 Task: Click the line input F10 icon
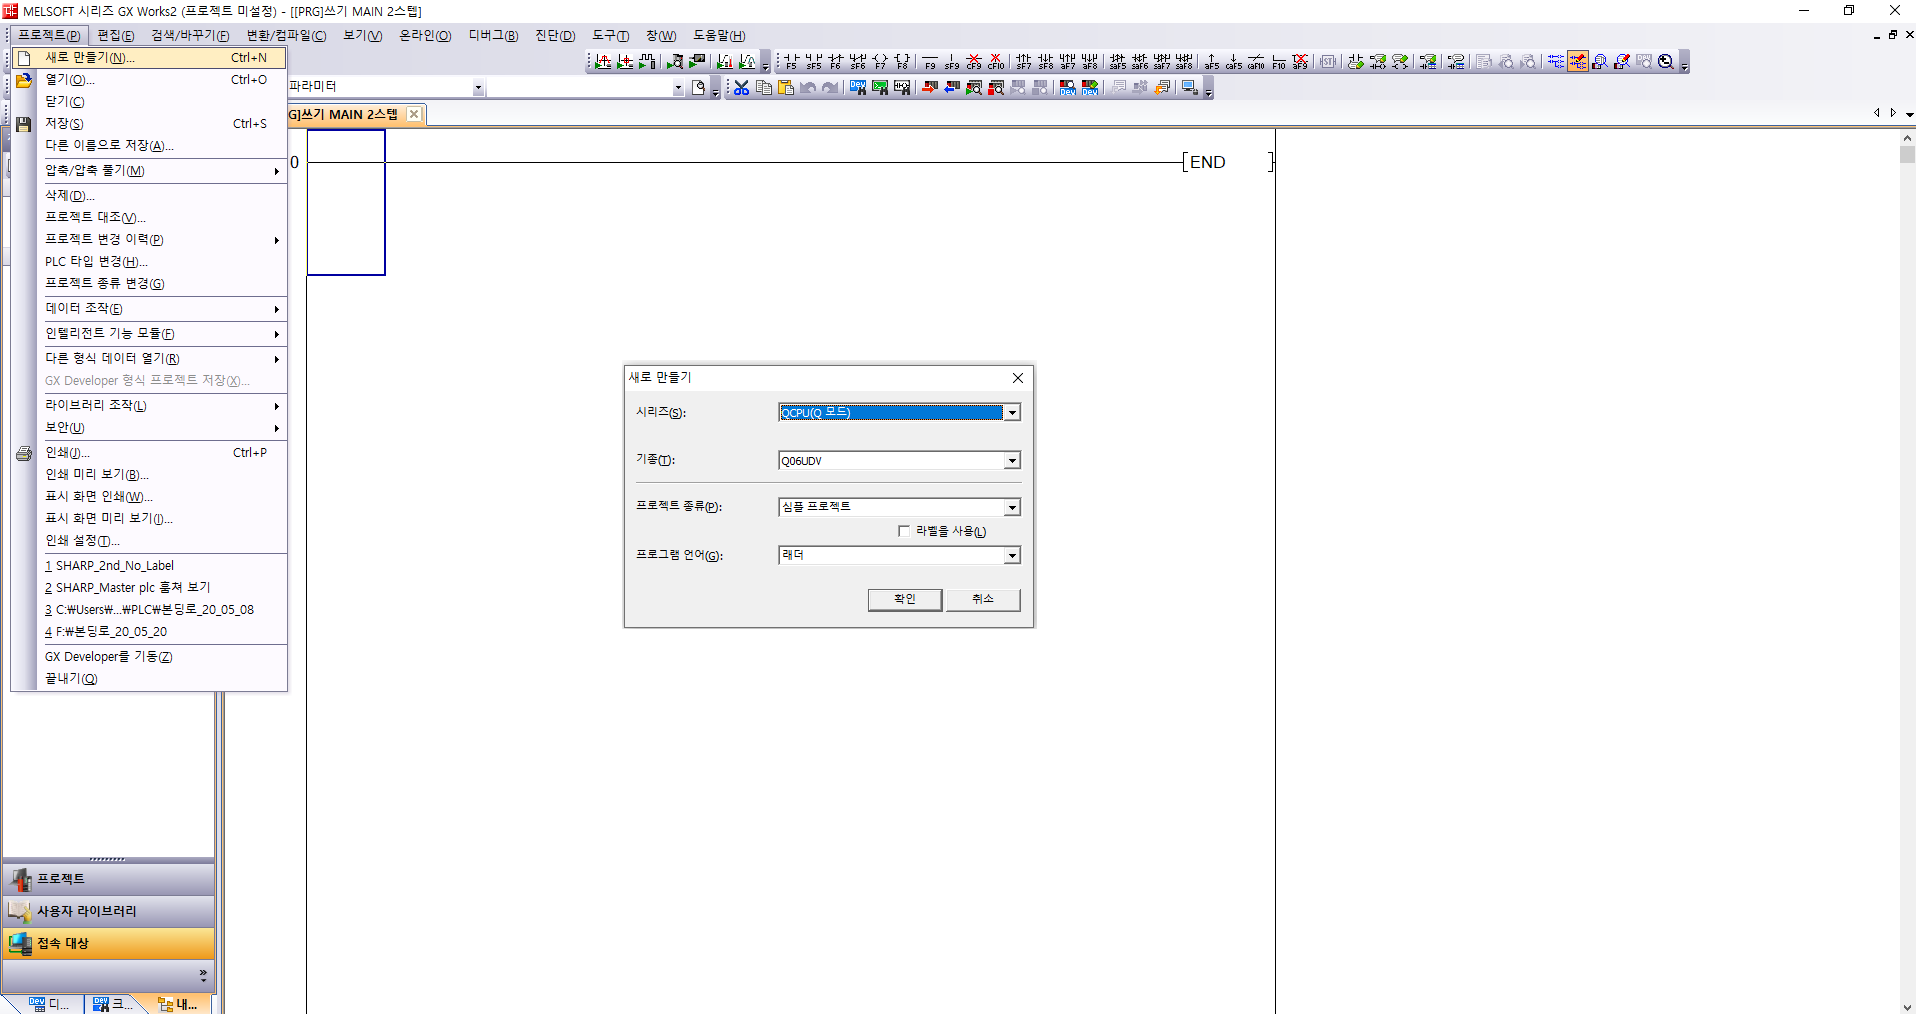(x=1279, y=61)
